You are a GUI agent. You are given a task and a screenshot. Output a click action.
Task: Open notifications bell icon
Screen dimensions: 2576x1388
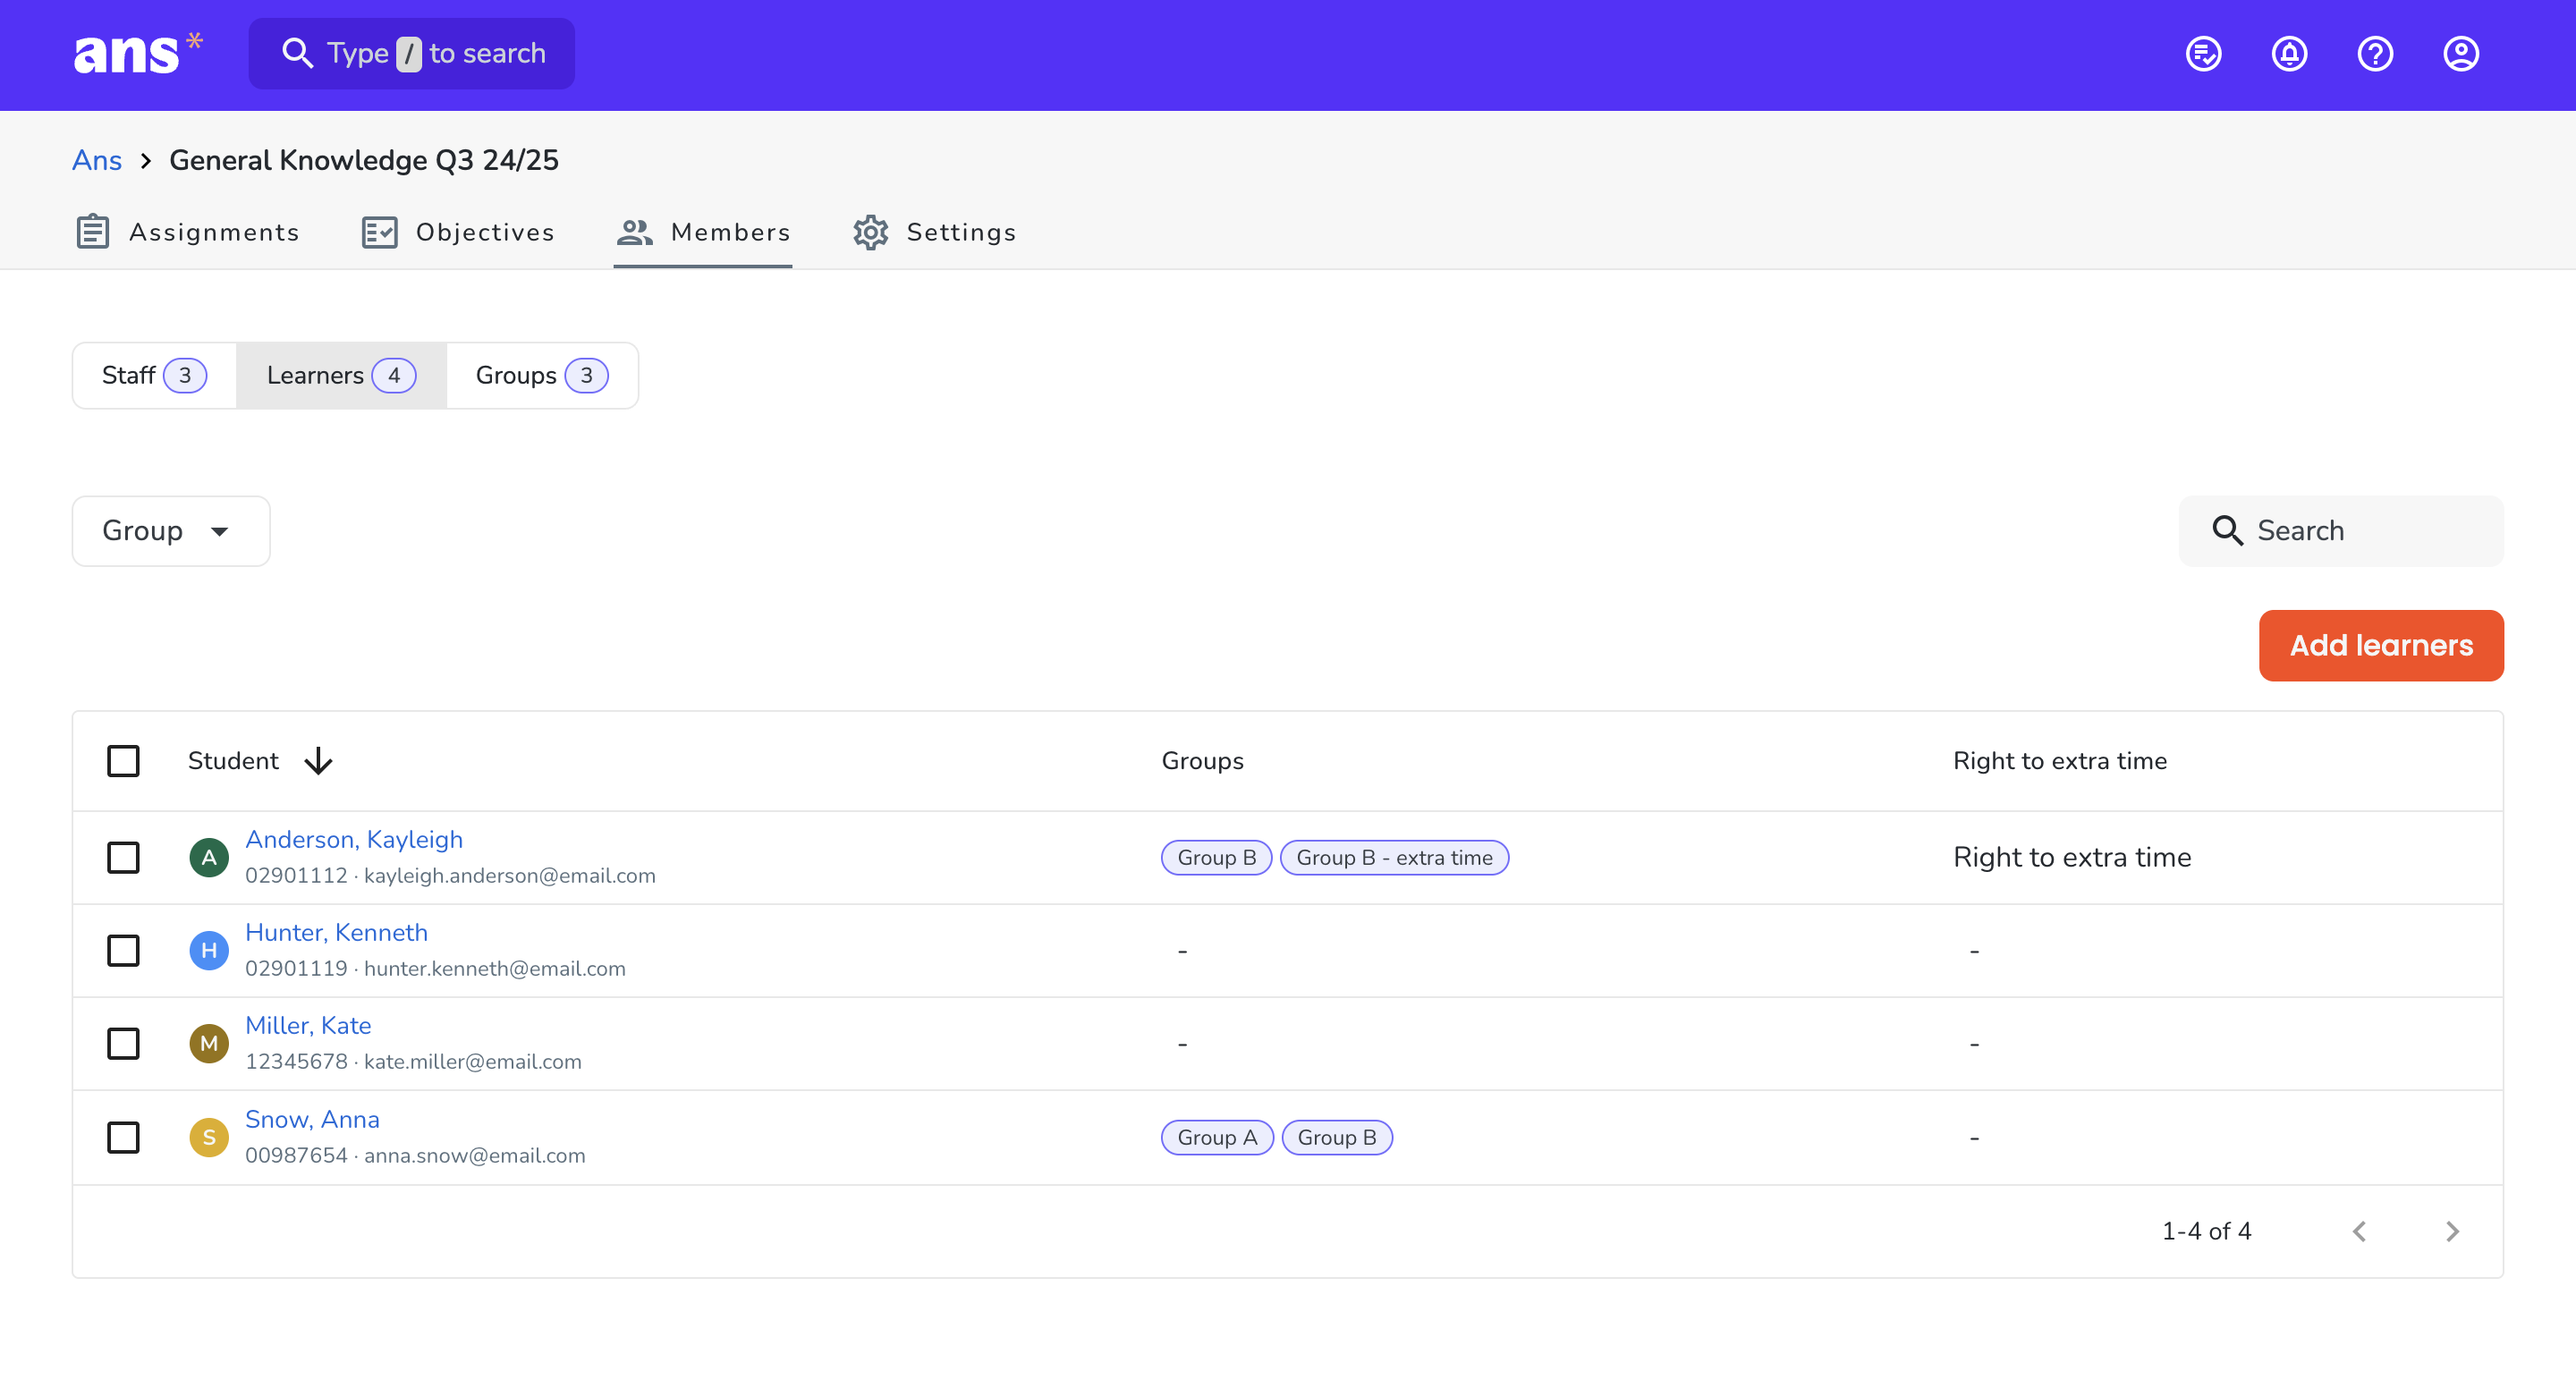[2289, 54]
